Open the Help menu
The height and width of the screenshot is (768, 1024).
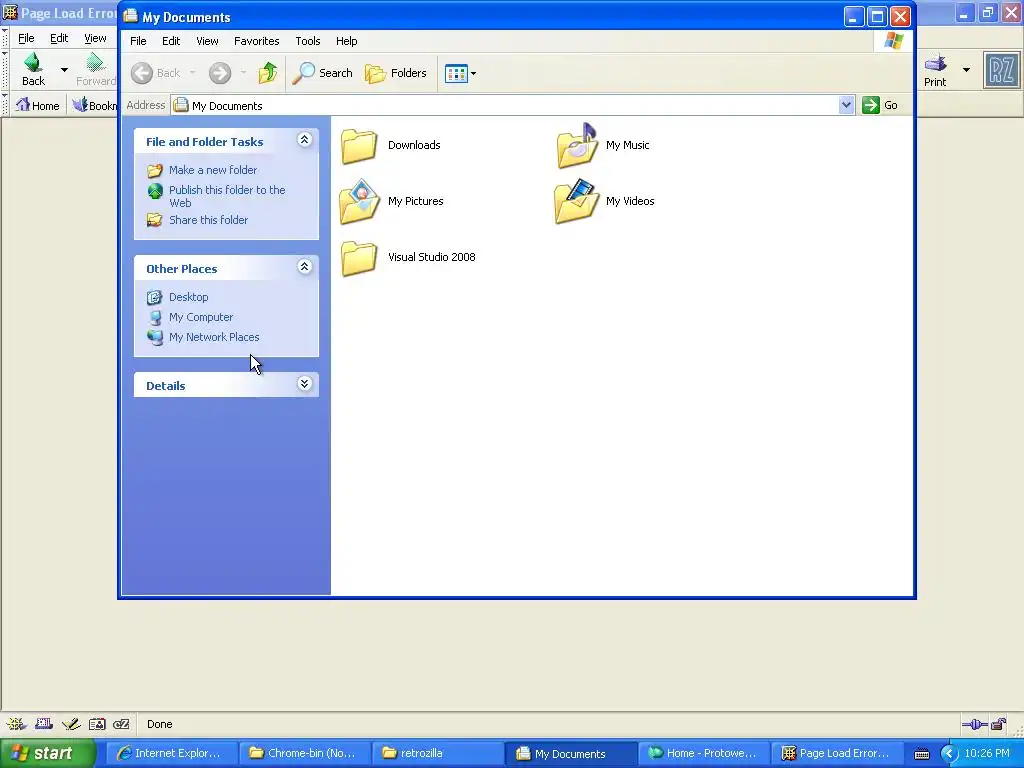[x=347, y=41]
